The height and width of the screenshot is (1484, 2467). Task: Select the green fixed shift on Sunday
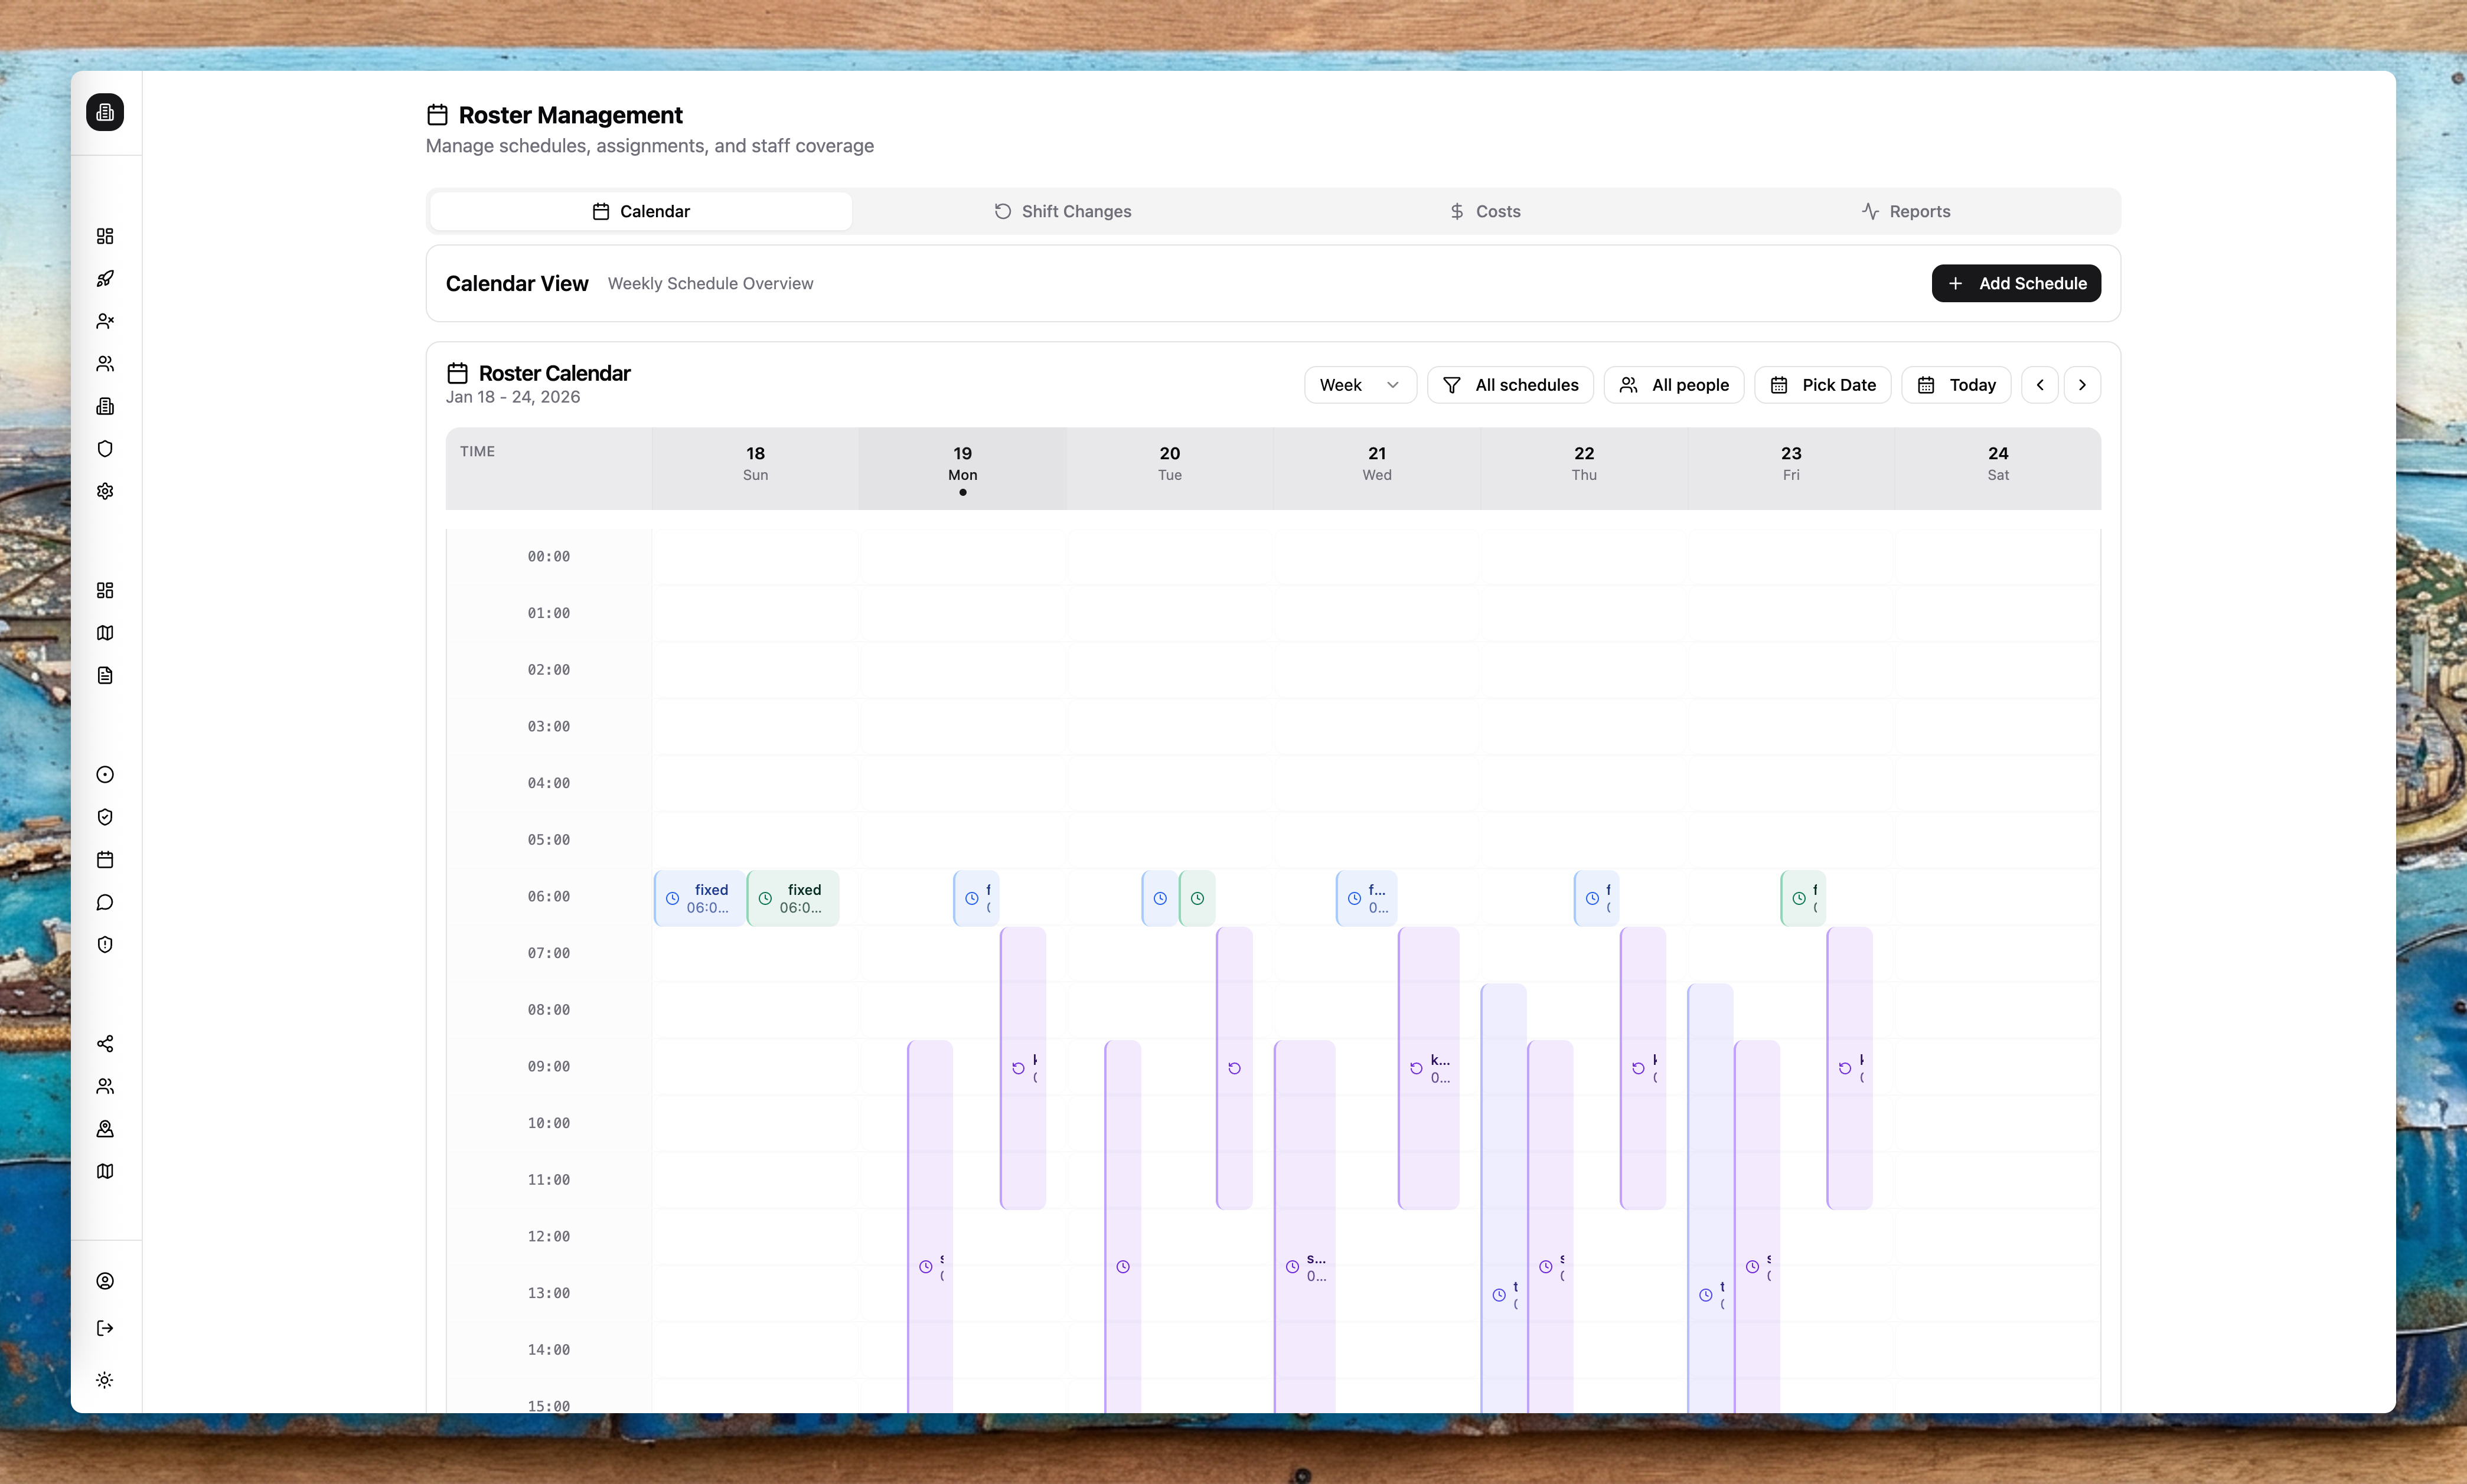click(793, 898)
